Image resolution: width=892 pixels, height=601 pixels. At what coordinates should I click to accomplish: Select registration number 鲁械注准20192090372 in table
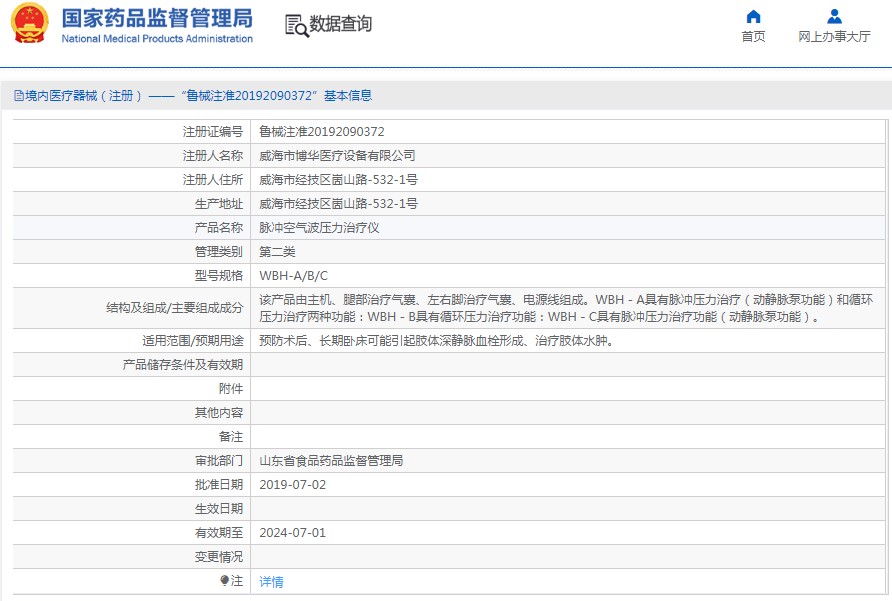click(321, 131)
